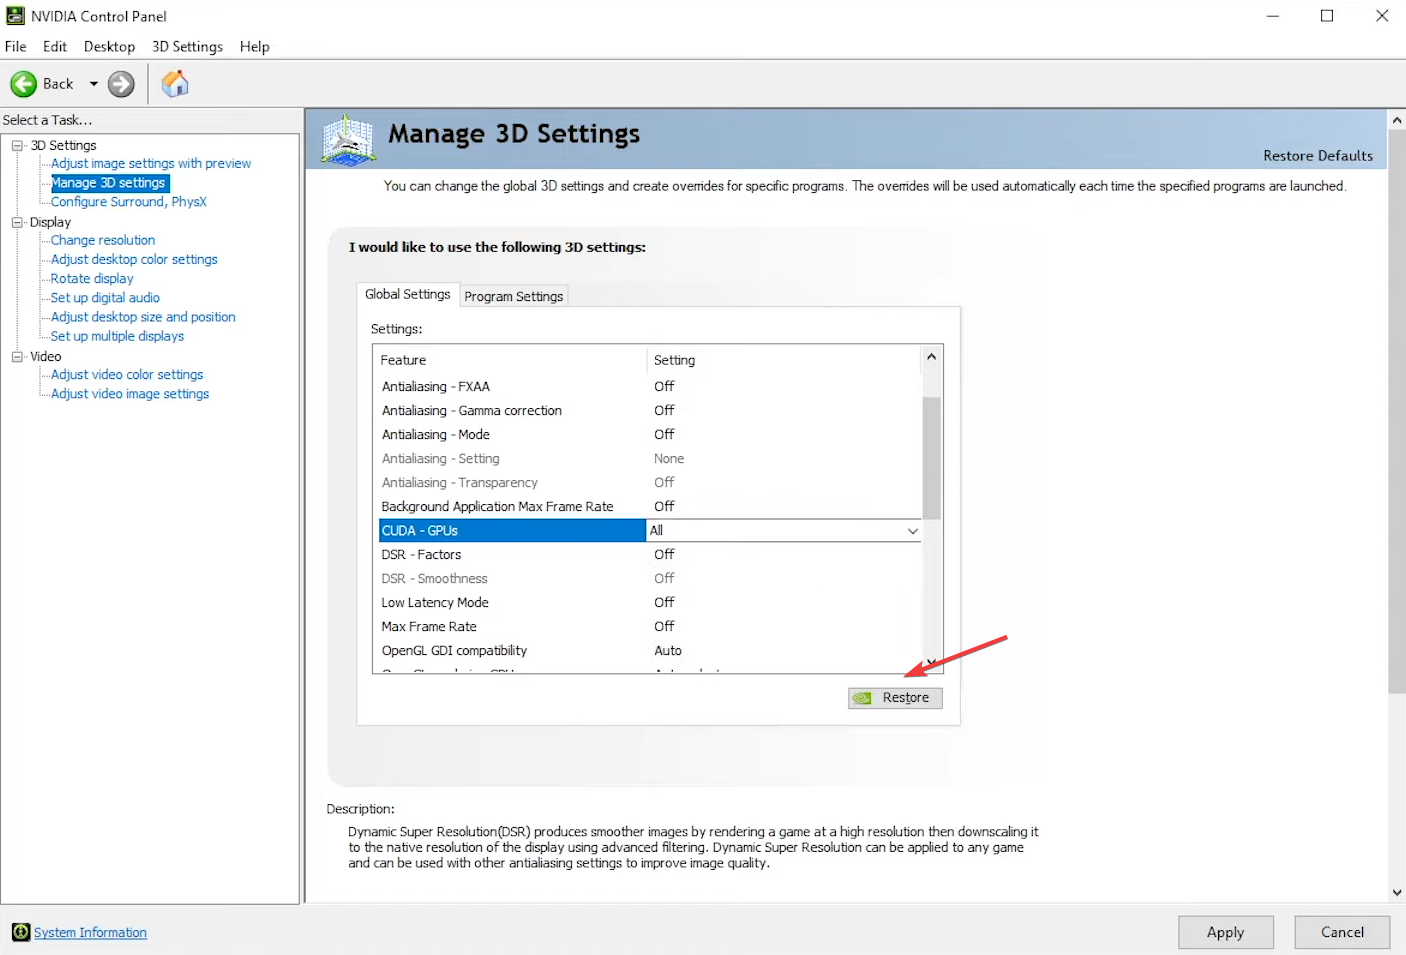Click the Setting column header

pyautogui.click(x=784, y=360)
